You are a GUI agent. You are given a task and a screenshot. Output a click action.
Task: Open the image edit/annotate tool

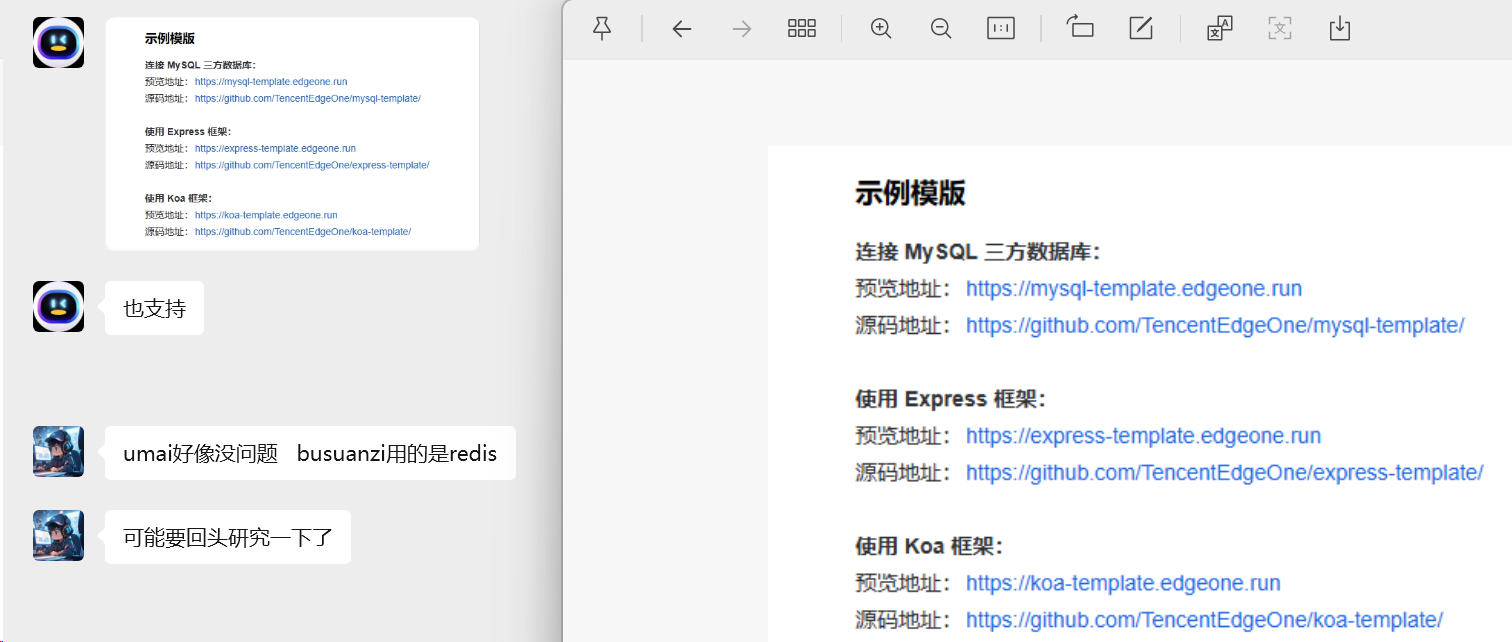1141,28
